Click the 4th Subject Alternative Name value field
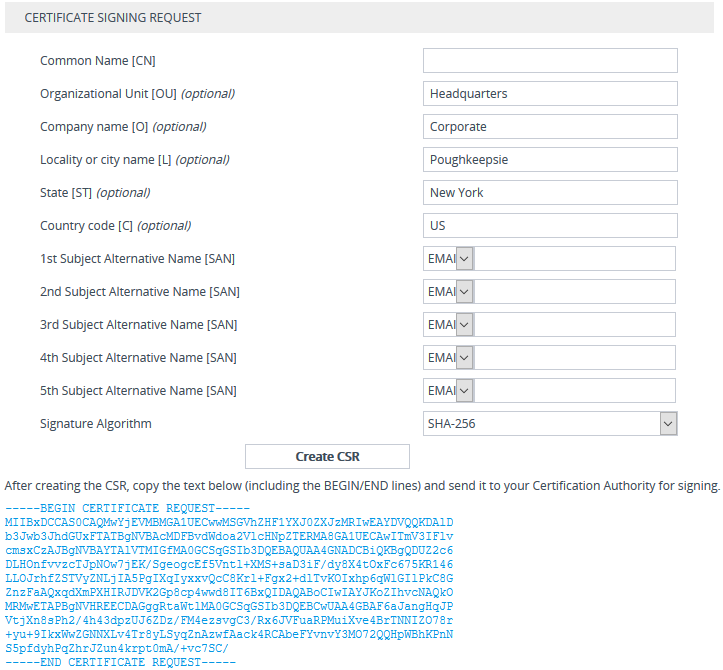Screen dimensions: 723x670 [x=575, y=358]
